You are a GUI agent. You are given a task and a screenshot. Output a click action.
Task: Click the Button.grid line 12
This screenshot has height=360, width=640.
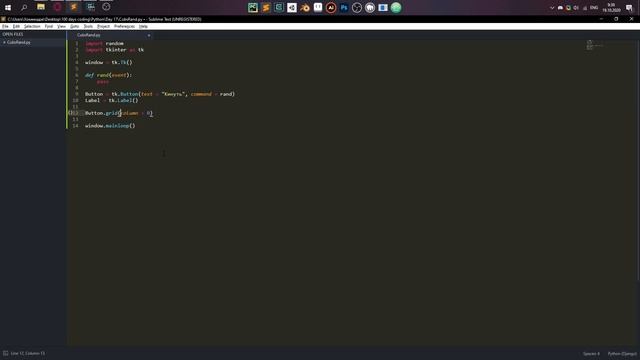pos(119,113)
